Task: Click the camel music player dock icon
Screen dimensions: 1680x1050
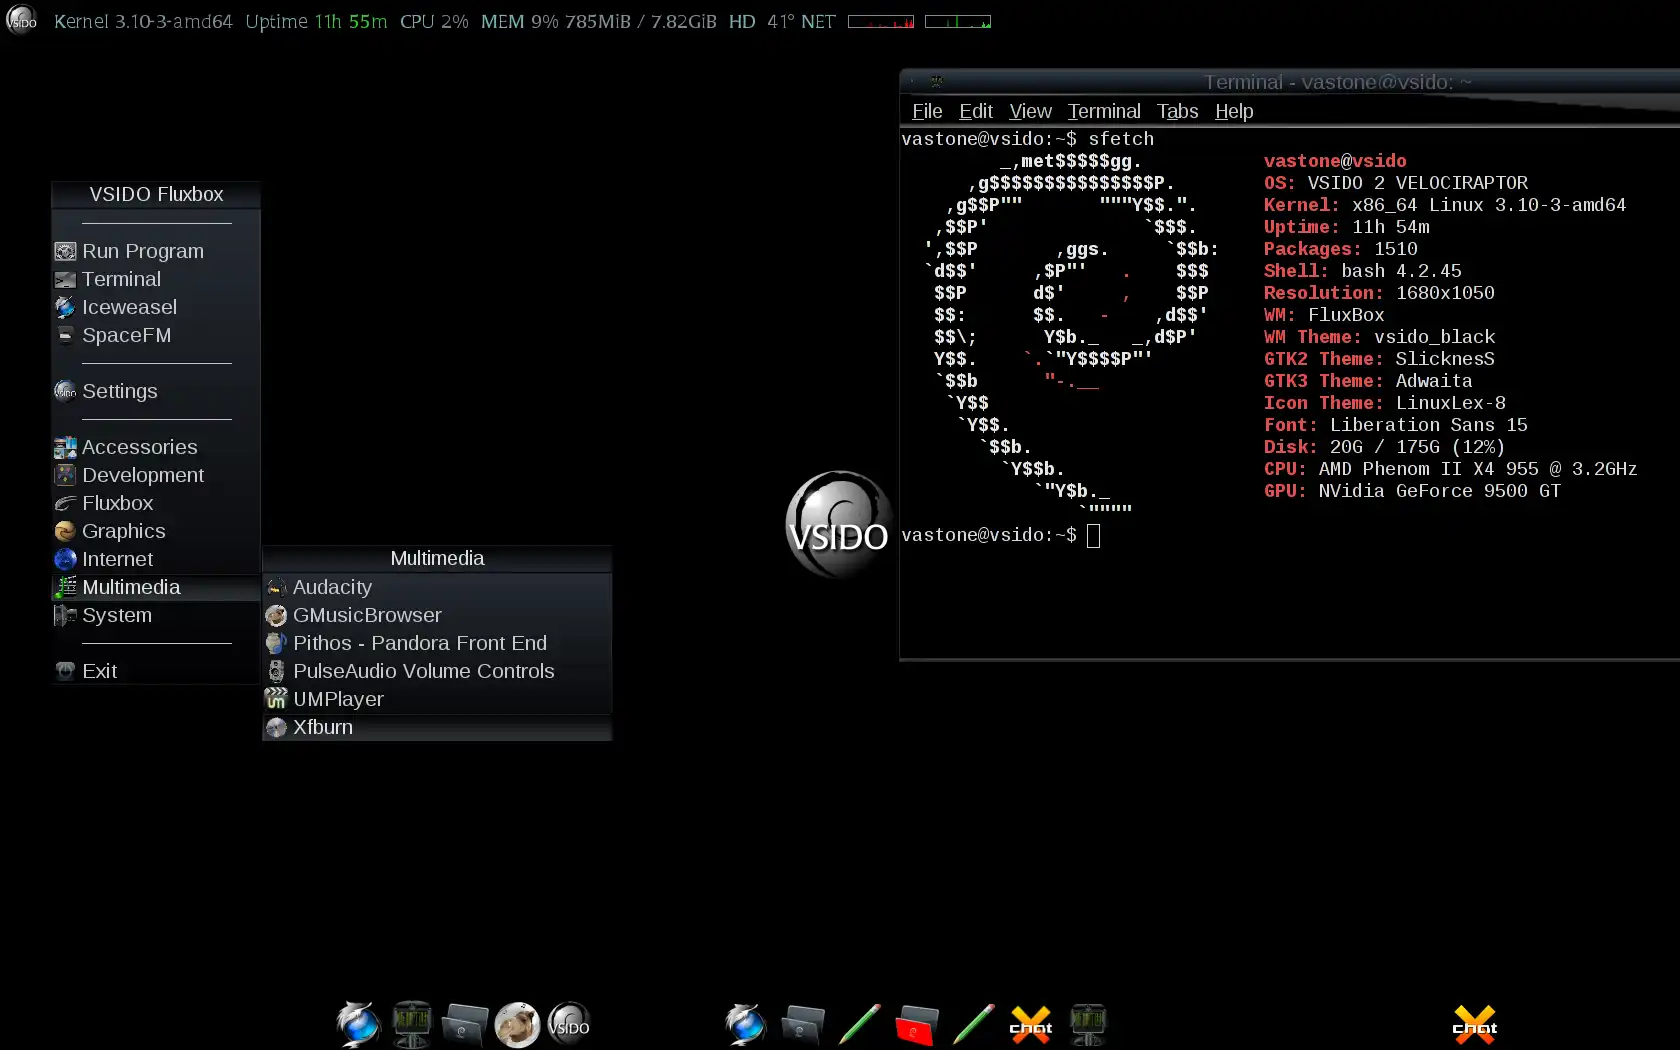Action: pos(517,1024)
